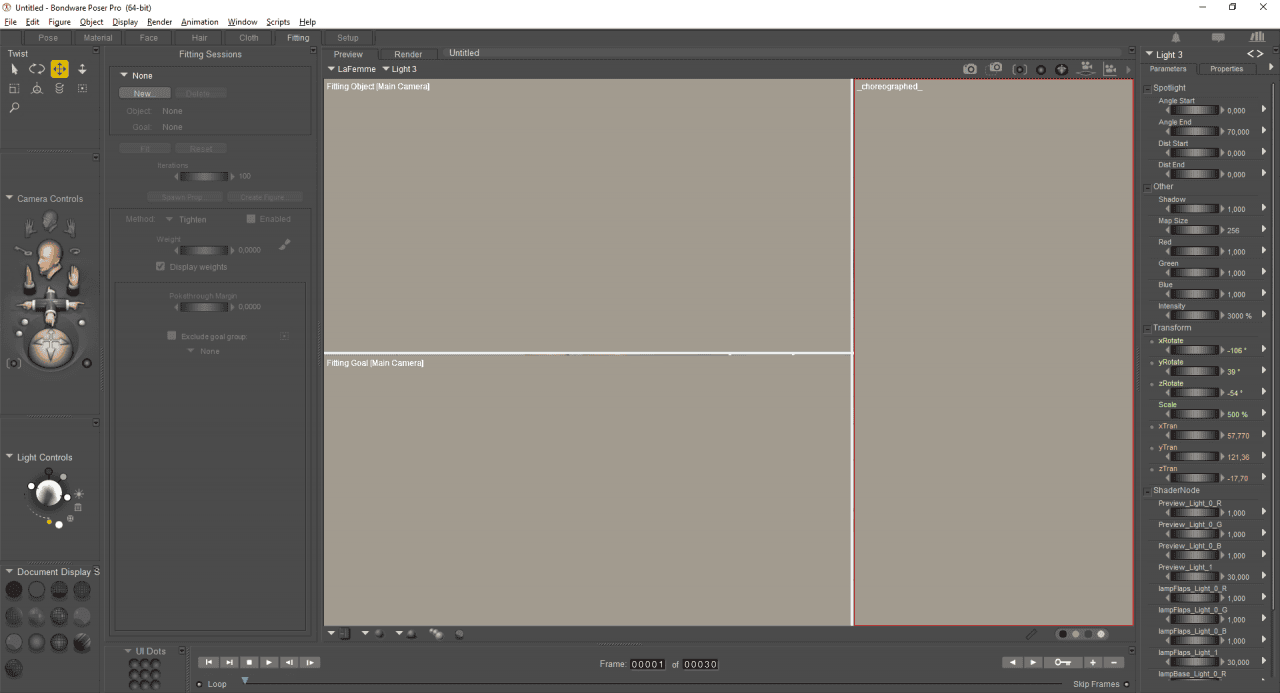Screen dimensions: 1280x693
Task: Click the Frame number input field
Action: pyautogui.click(x=647, y=663)
